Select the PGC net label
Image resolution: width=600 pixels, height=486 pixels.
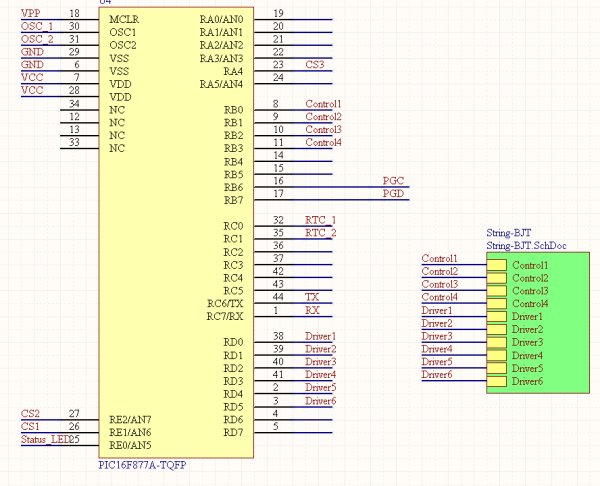pyautogui.click(x=393, y=181)
